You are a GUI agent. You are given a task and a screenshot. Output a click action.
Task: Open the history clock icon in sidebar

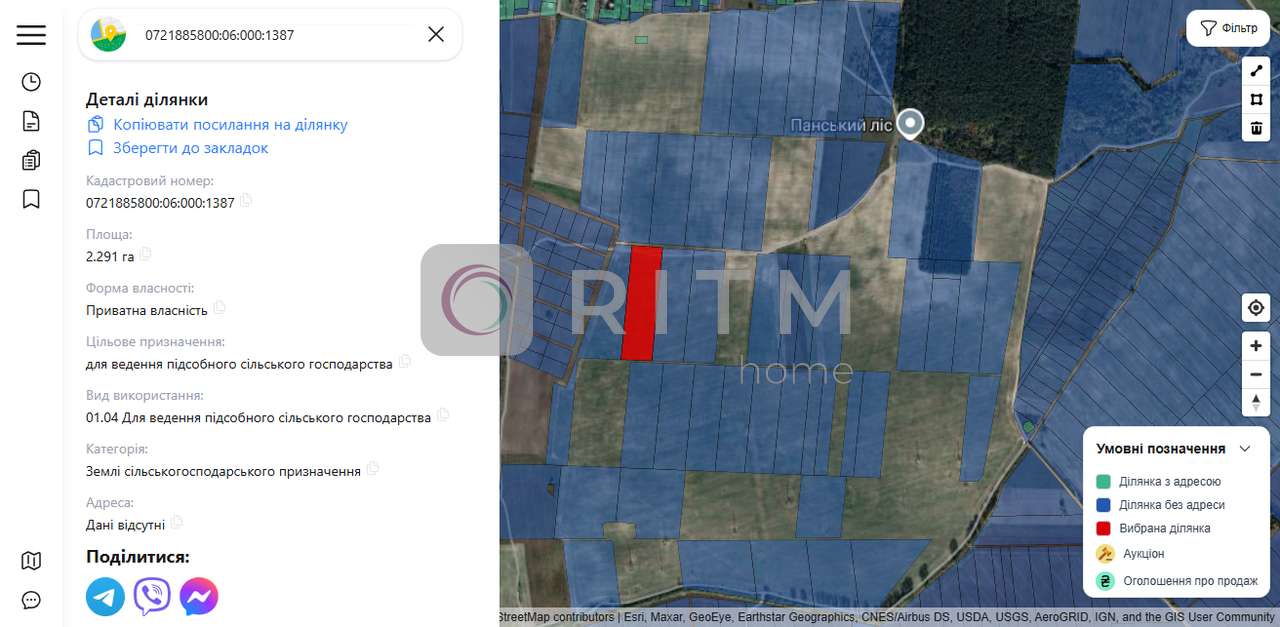tap(31, 82)
